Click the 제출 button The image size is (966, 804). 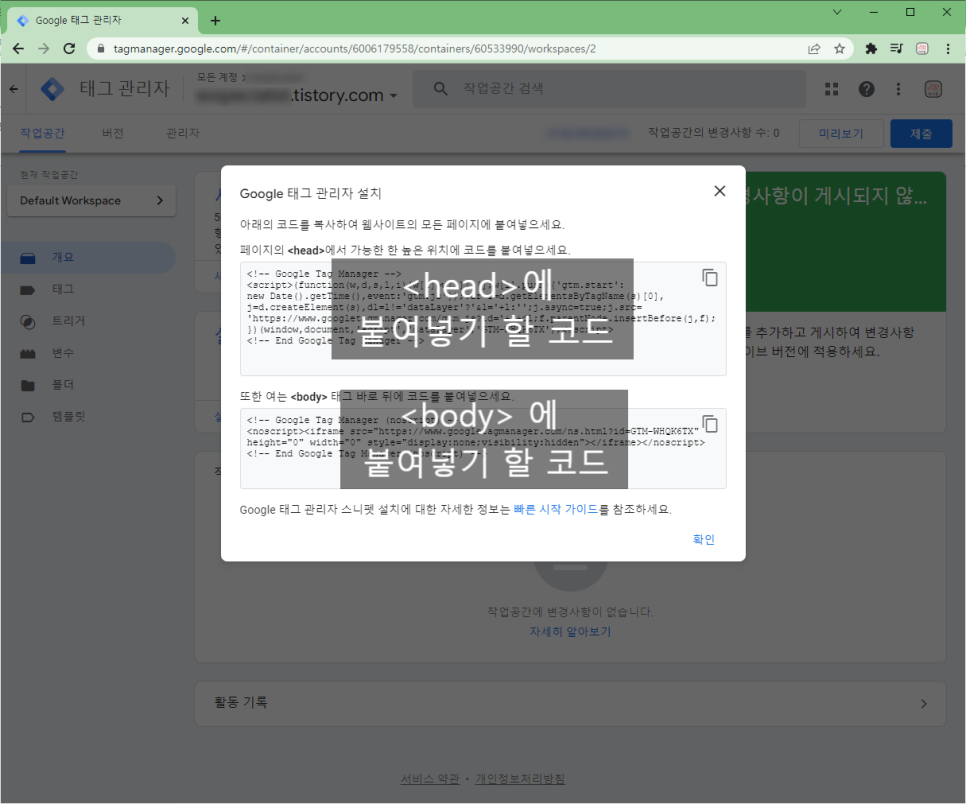921,134
